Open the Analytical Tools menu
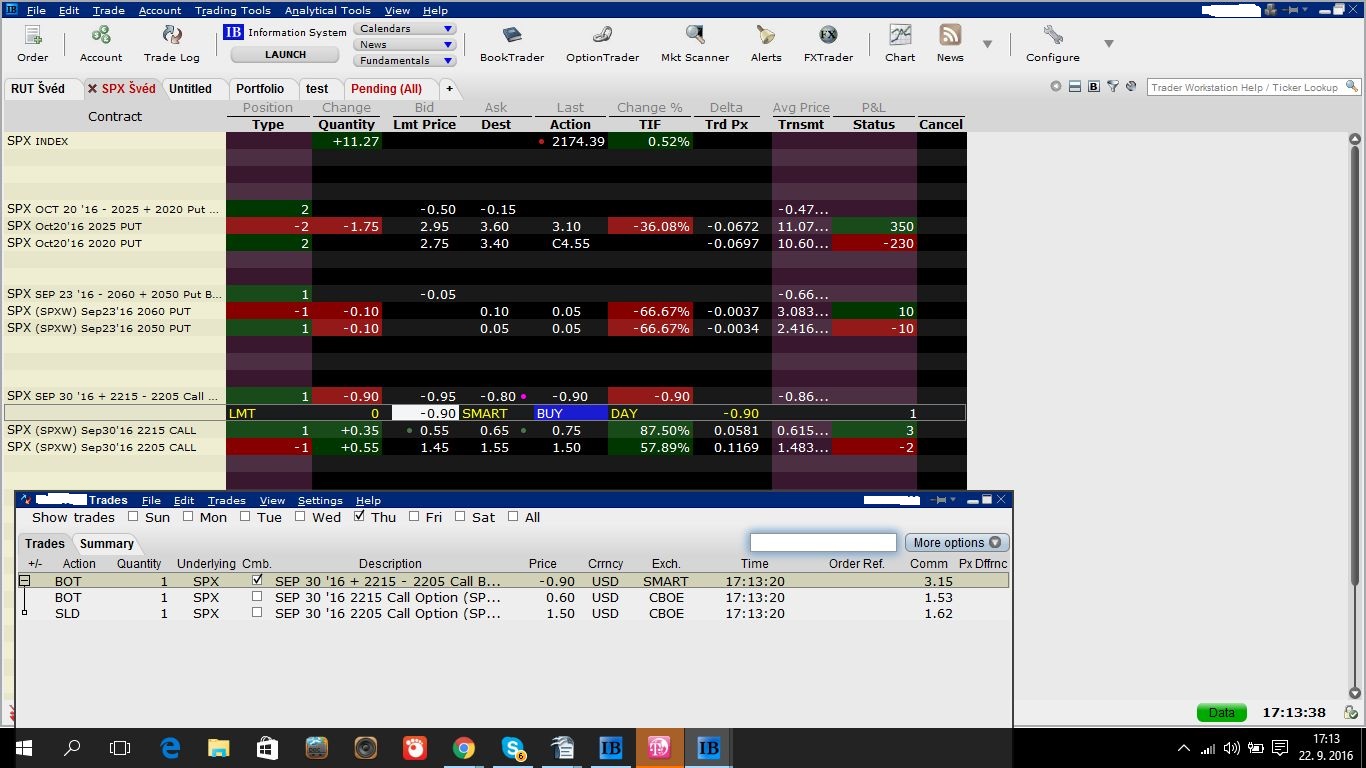Viewport: 1366px width, 768px height. [327, 10]
